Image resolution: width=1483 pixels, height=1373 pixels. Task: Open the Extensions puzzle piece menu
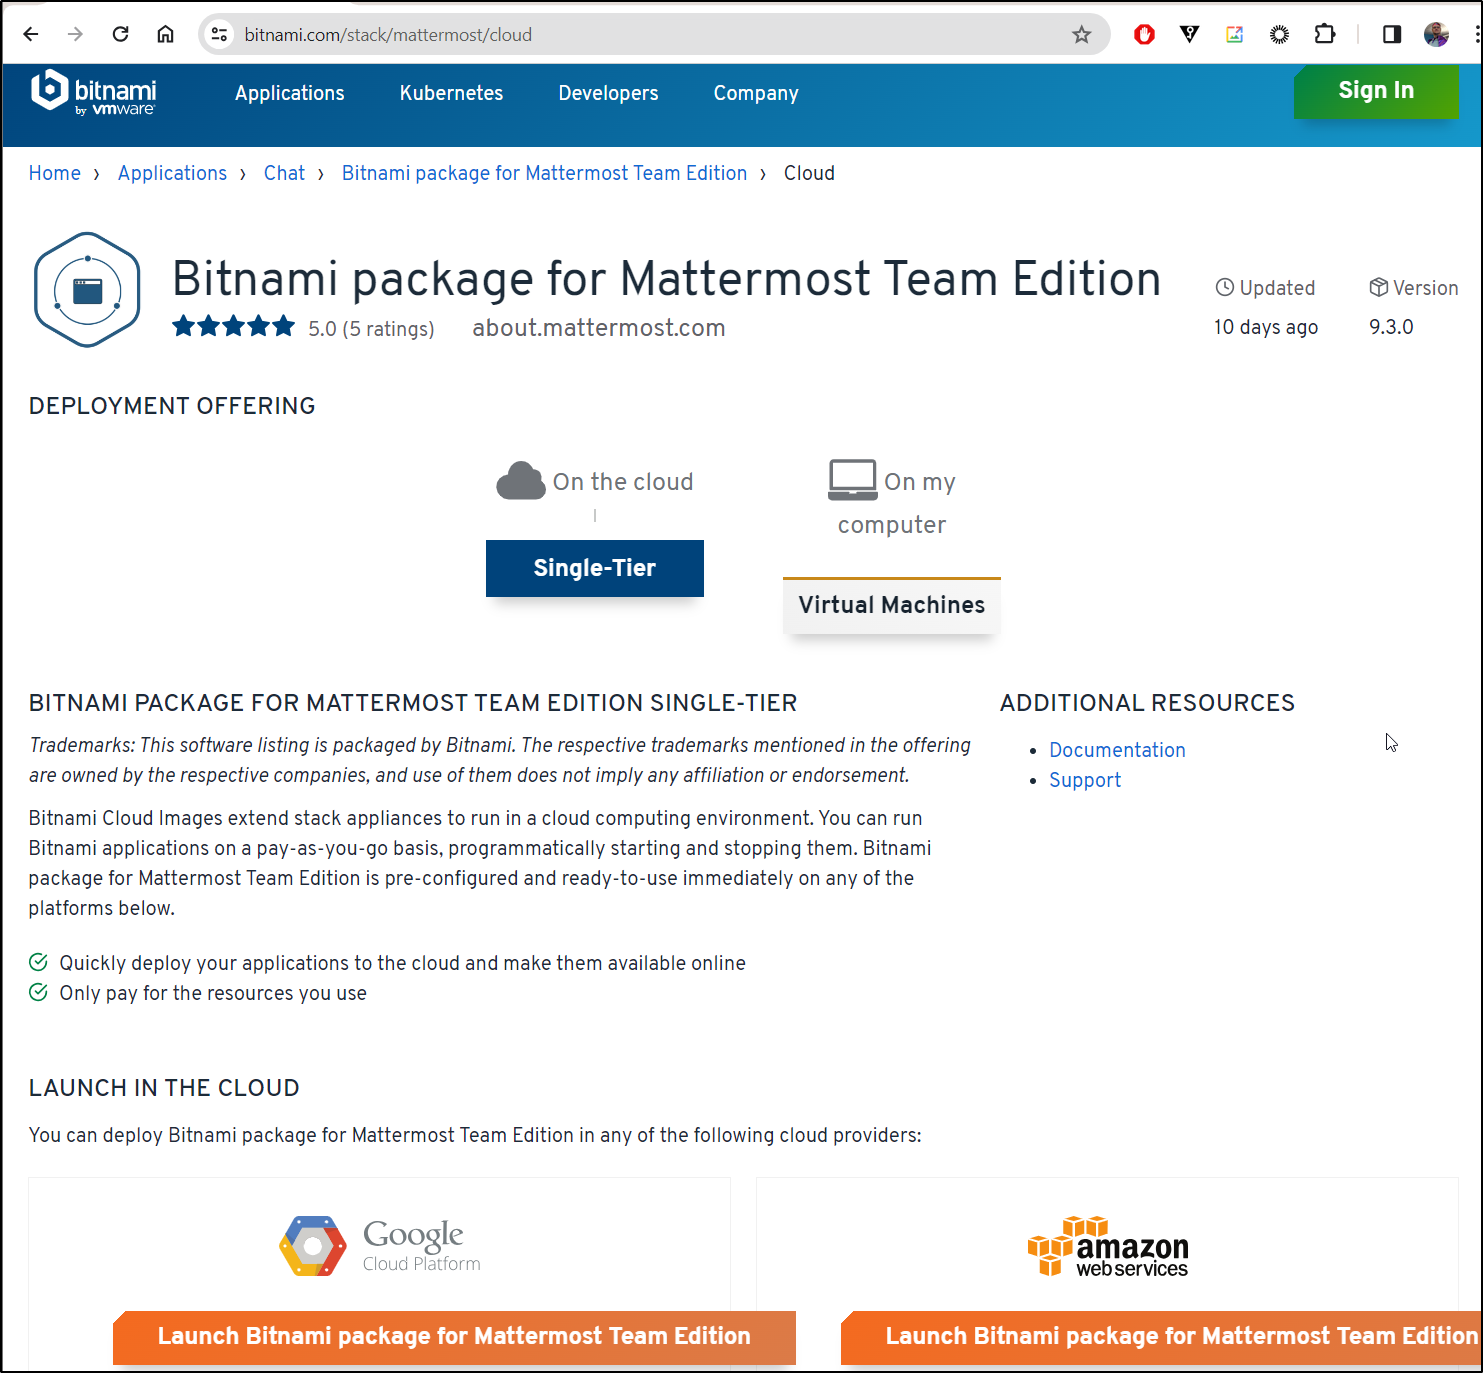click(x=1324, y=35)
